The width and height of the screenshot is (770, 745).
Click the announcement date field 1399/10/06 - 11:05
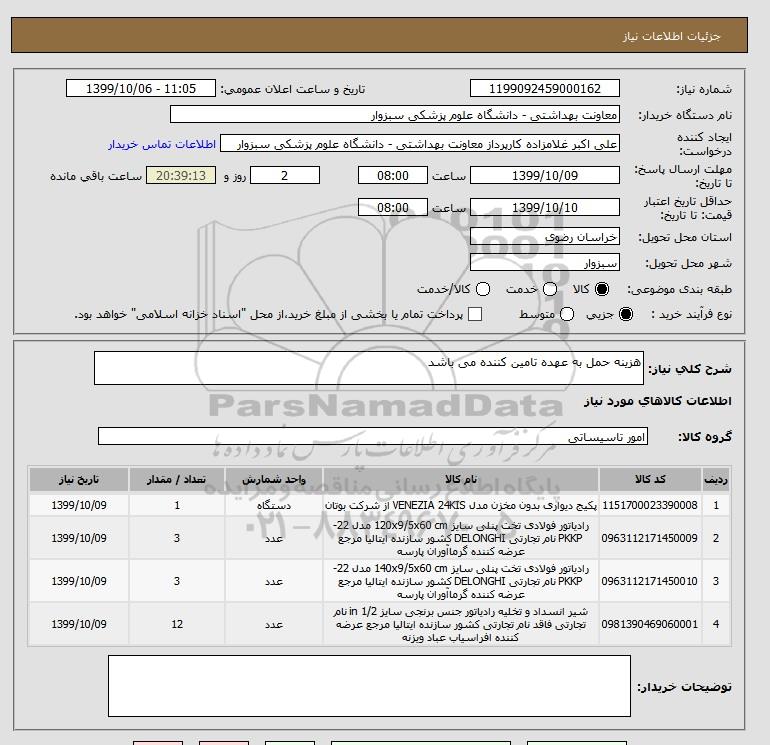click(x=141, y=88)
